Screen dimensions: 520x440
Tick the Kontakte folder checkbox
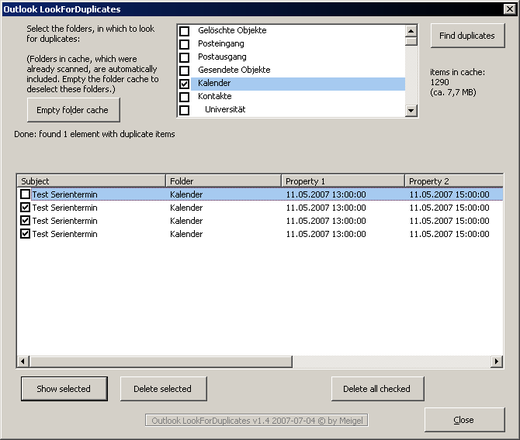(184, 97)
